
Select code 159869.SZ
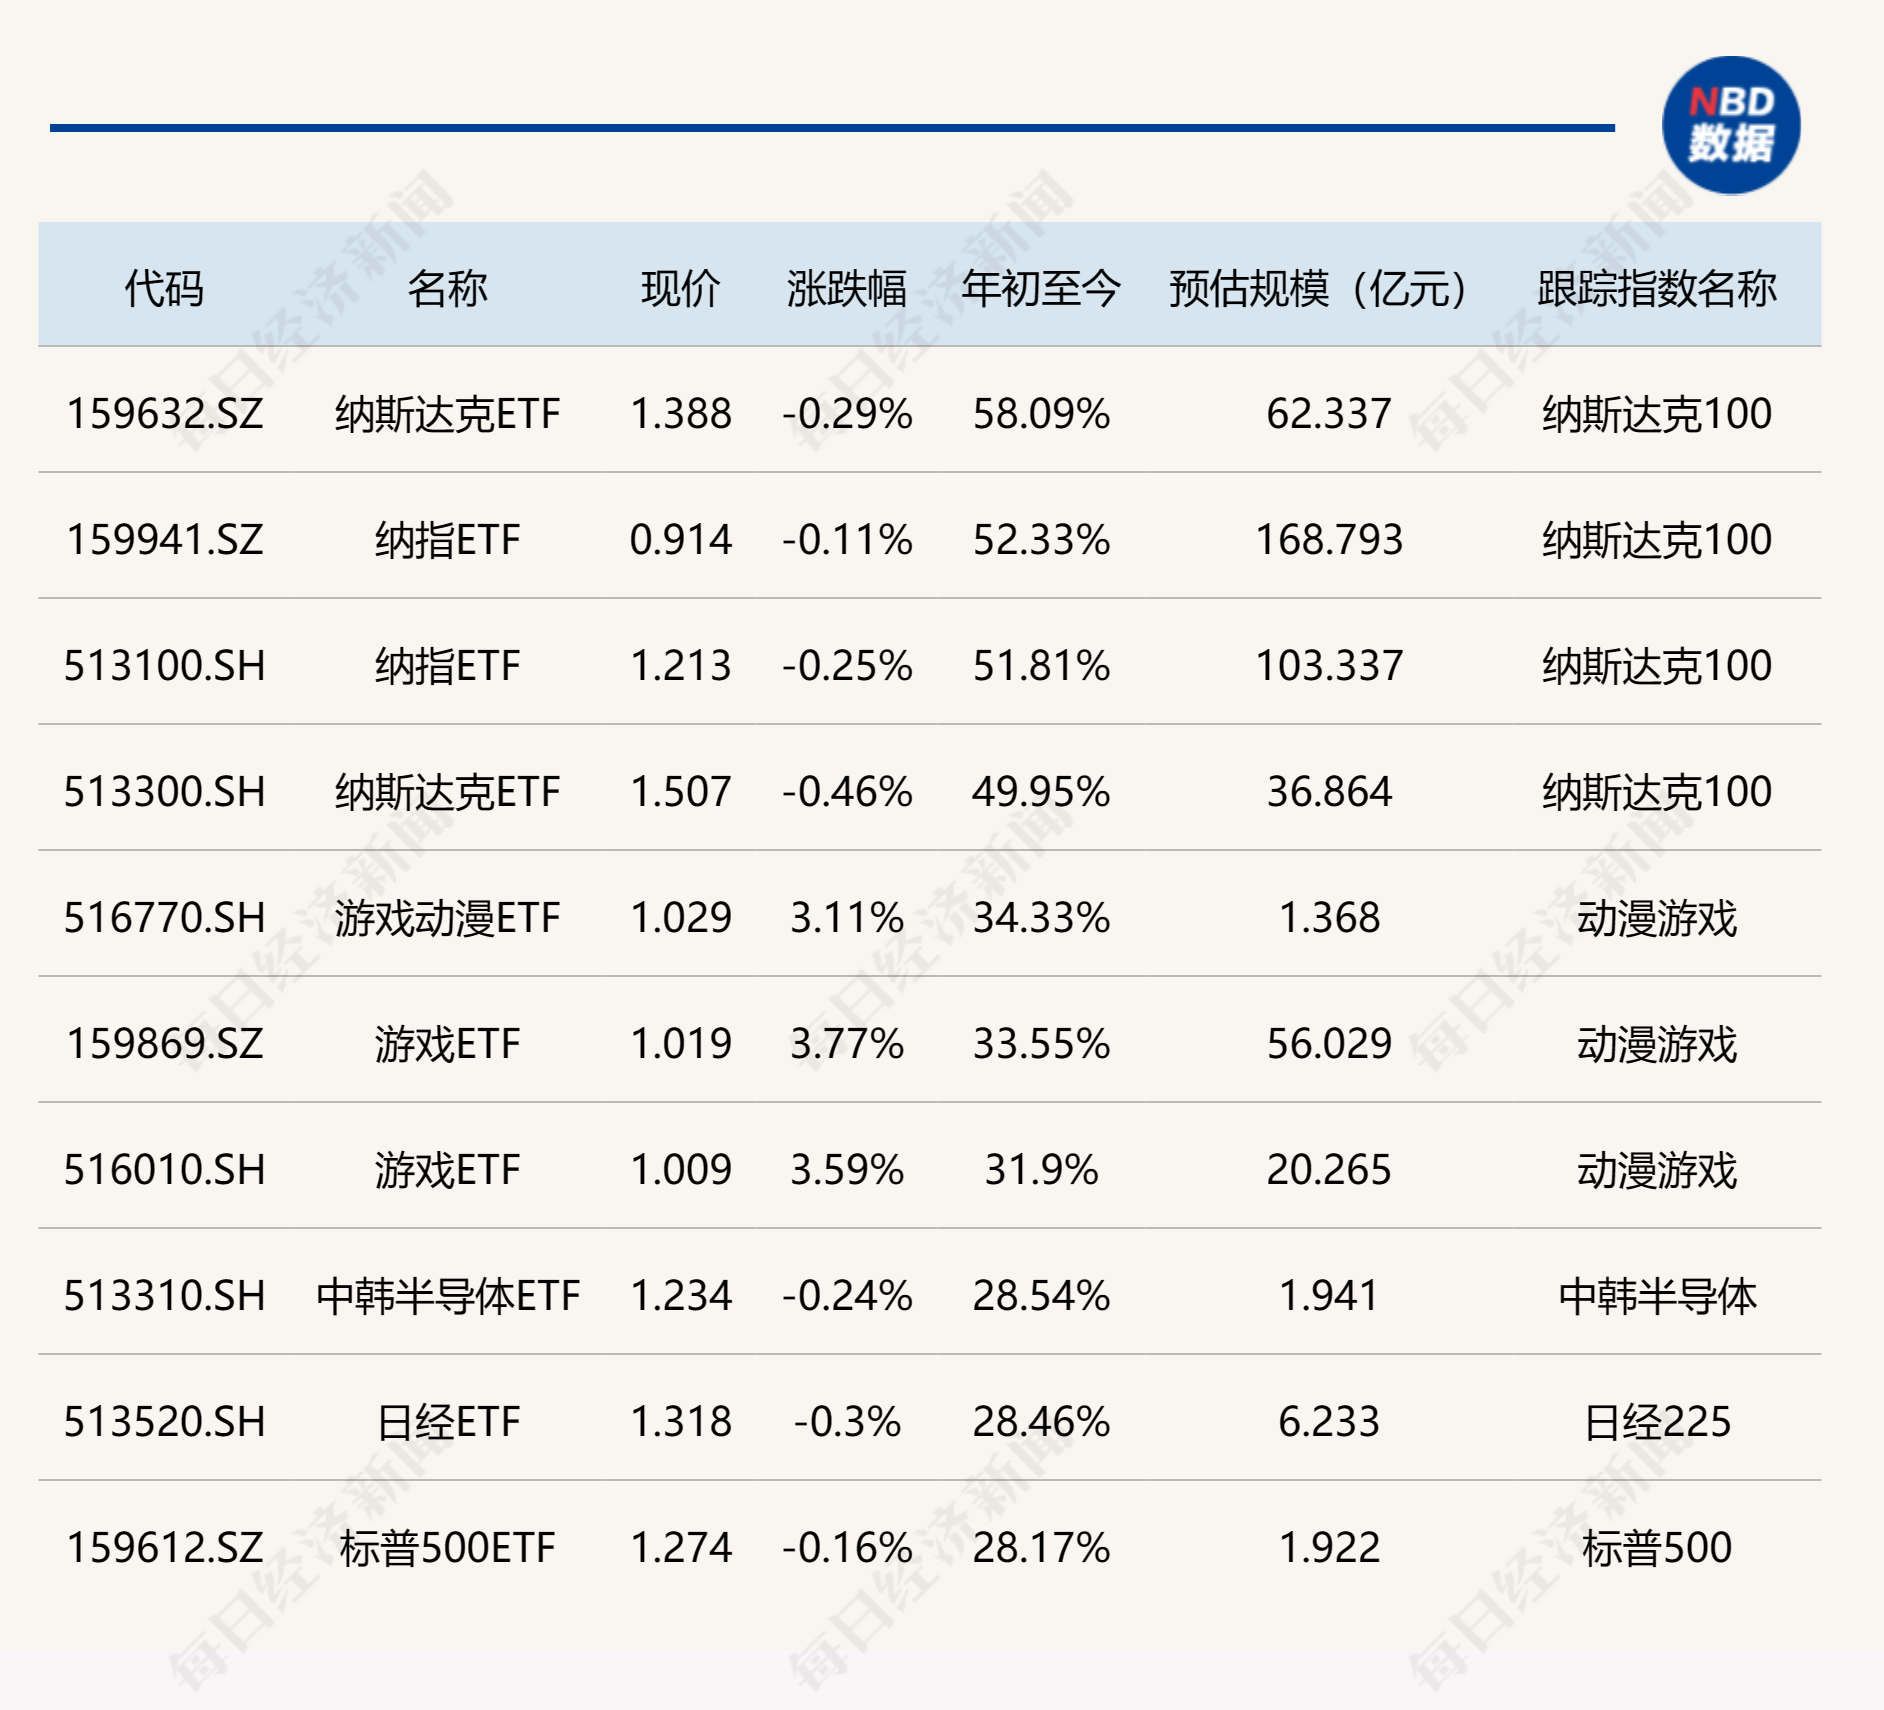tap(164, 1044)
